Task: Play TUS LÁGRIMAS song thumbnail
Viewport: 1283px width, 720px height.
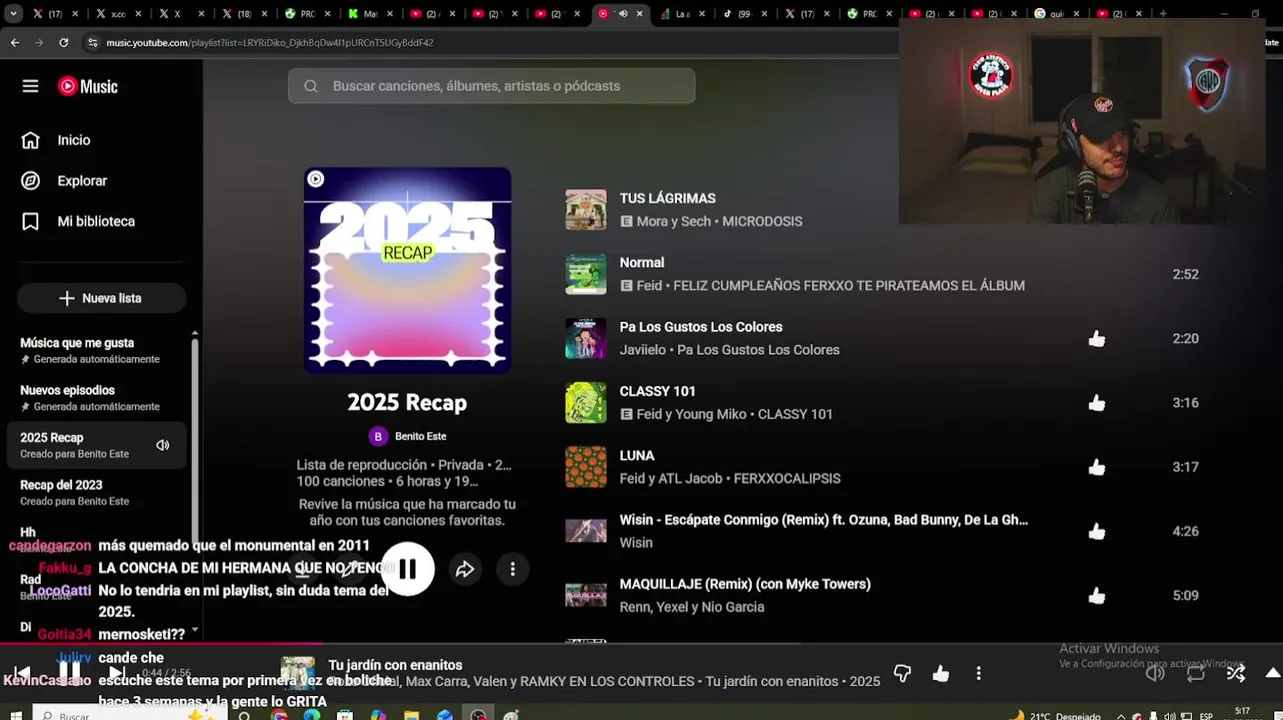Action: pos(586,210)
